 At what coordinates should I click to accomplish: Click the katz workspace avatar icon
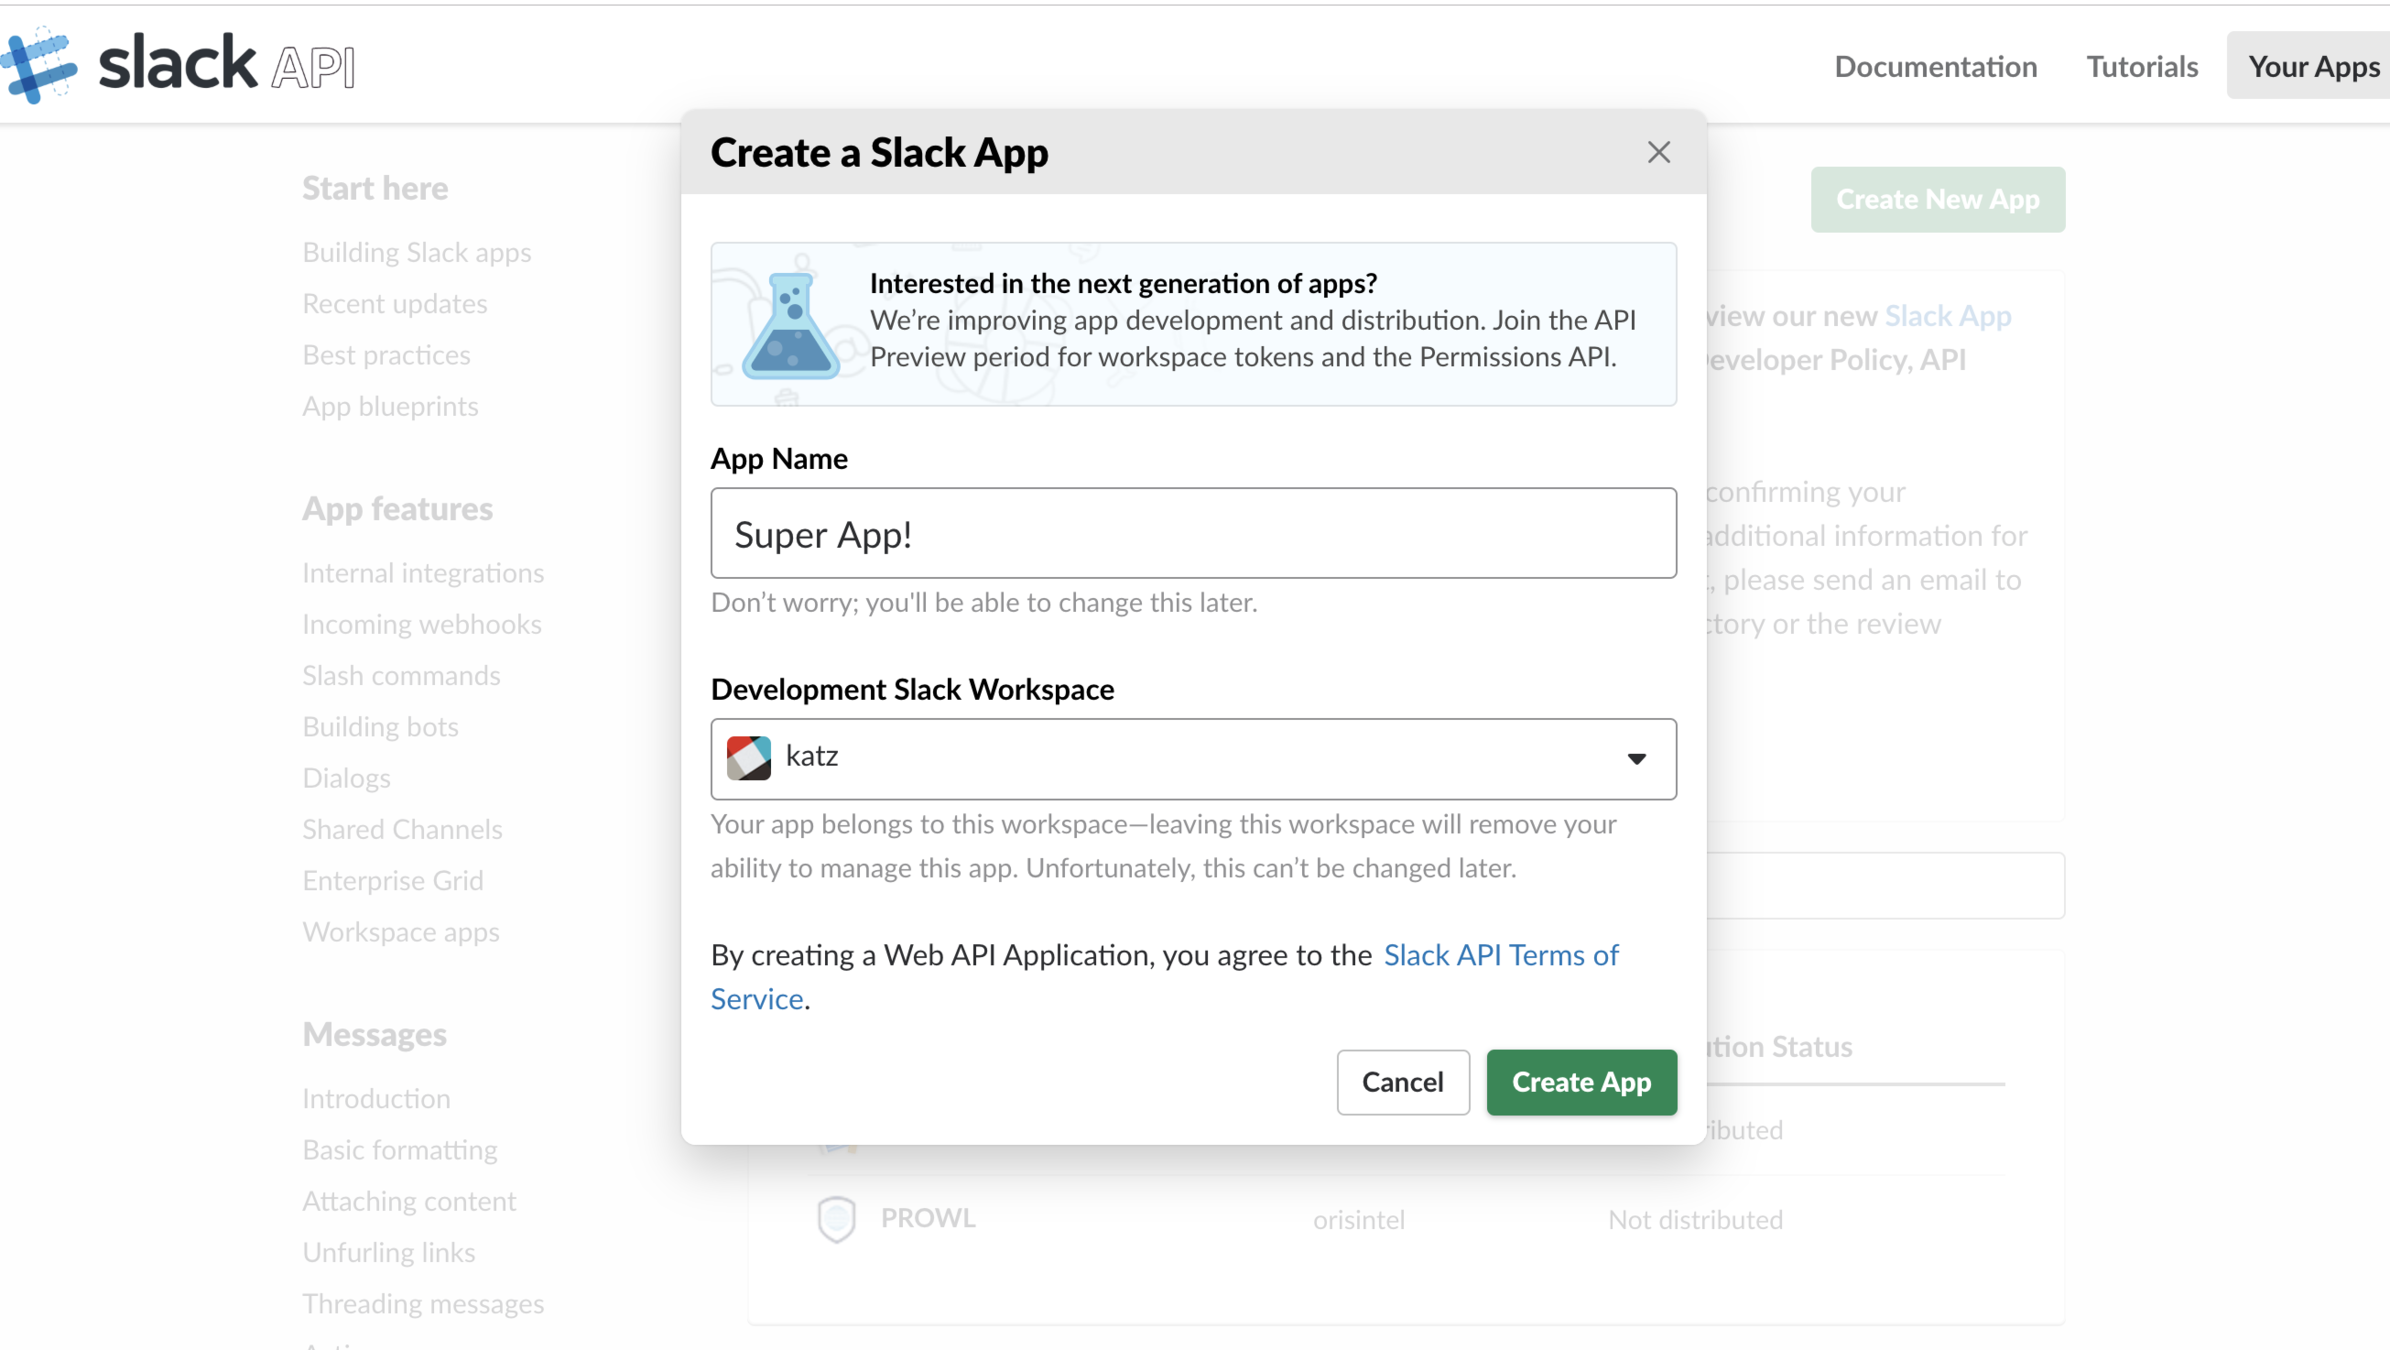749,757
